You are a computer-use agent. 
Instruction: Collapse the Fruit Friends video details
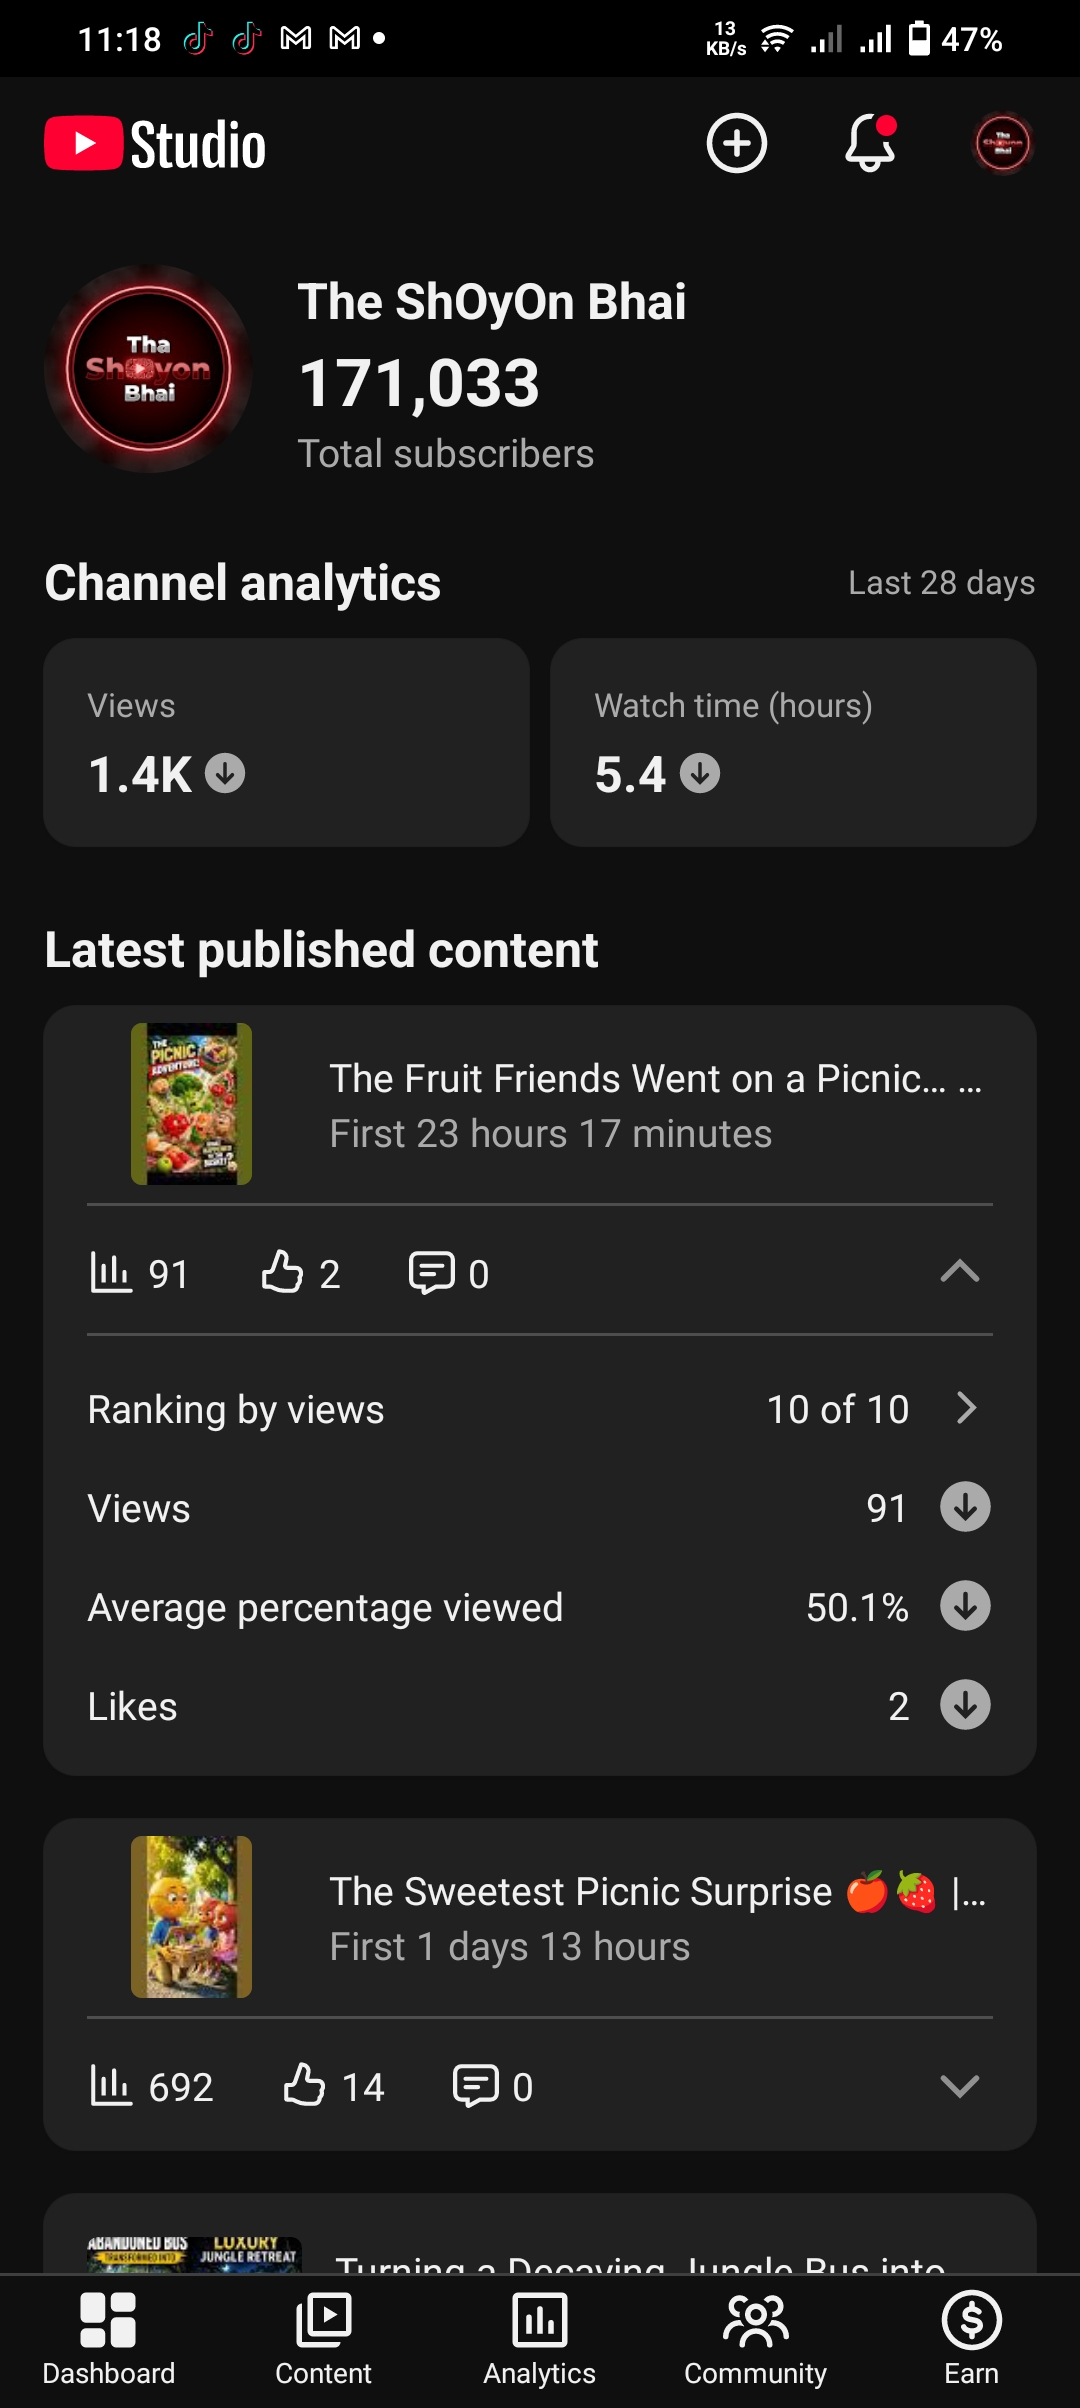[960, 1271]
